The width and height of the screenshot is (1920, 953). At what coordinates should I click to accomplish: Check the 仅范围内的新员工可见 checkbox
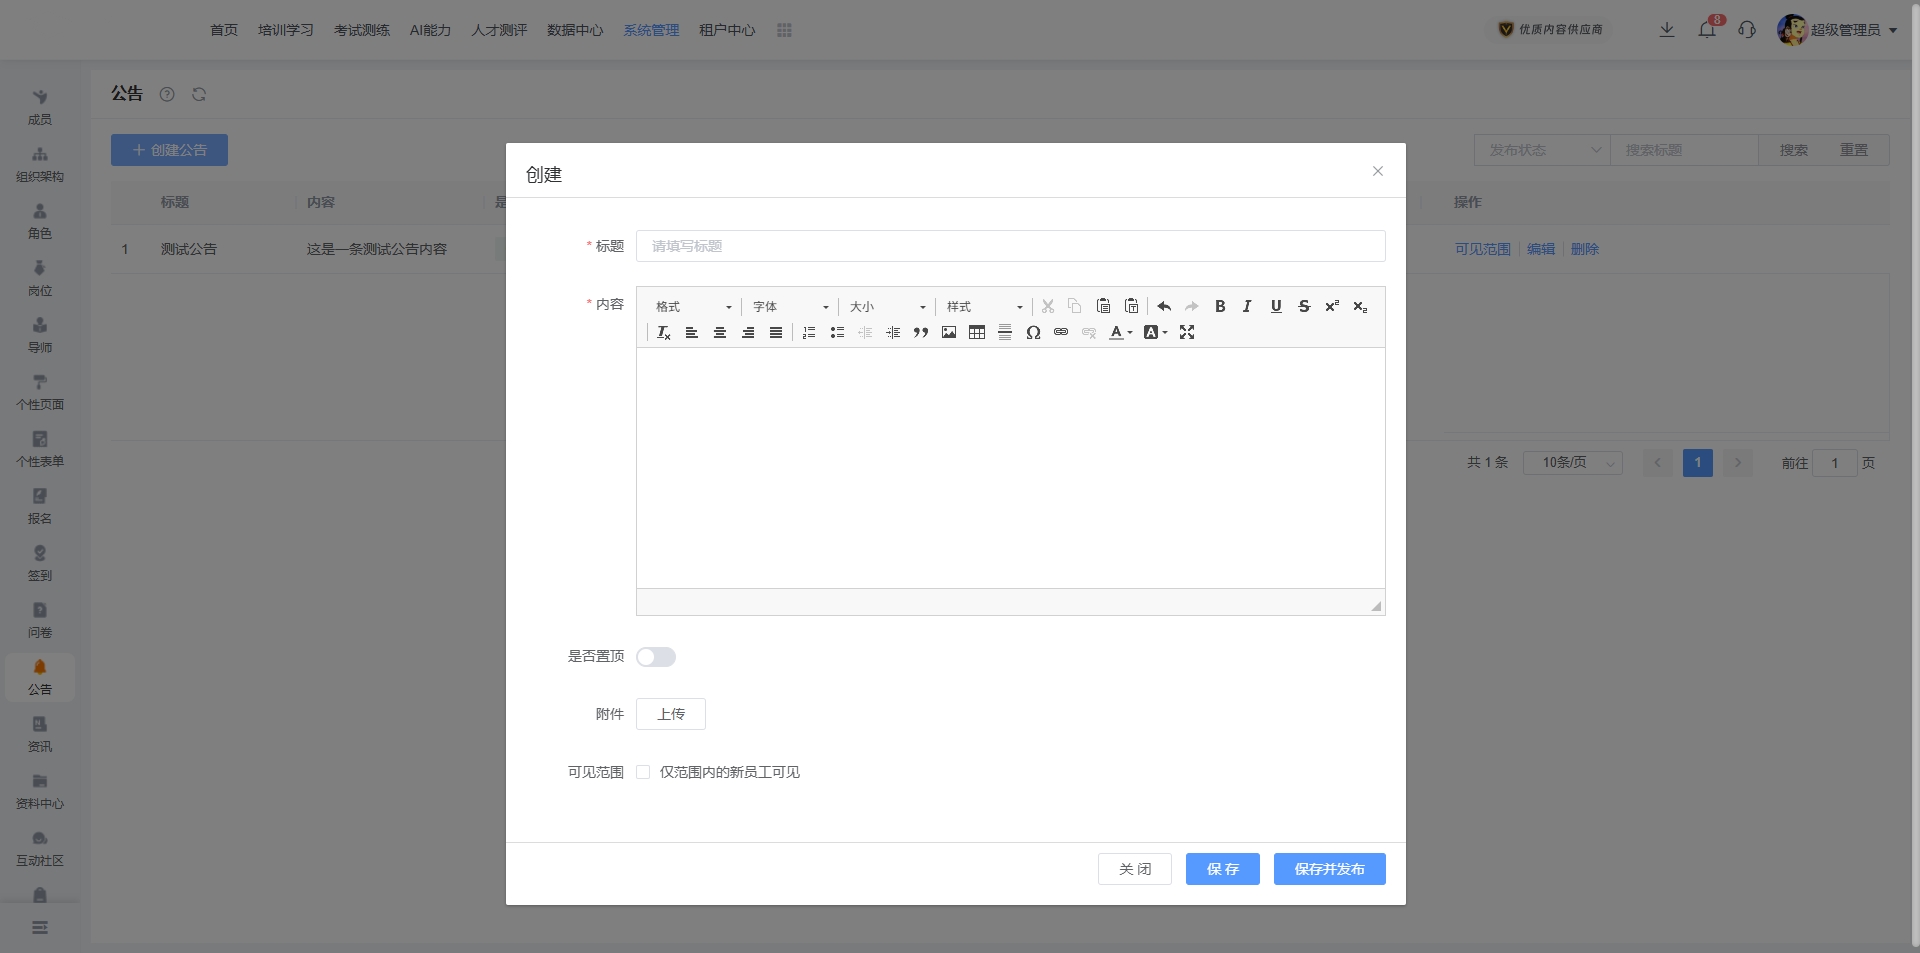tap(643, 772)
